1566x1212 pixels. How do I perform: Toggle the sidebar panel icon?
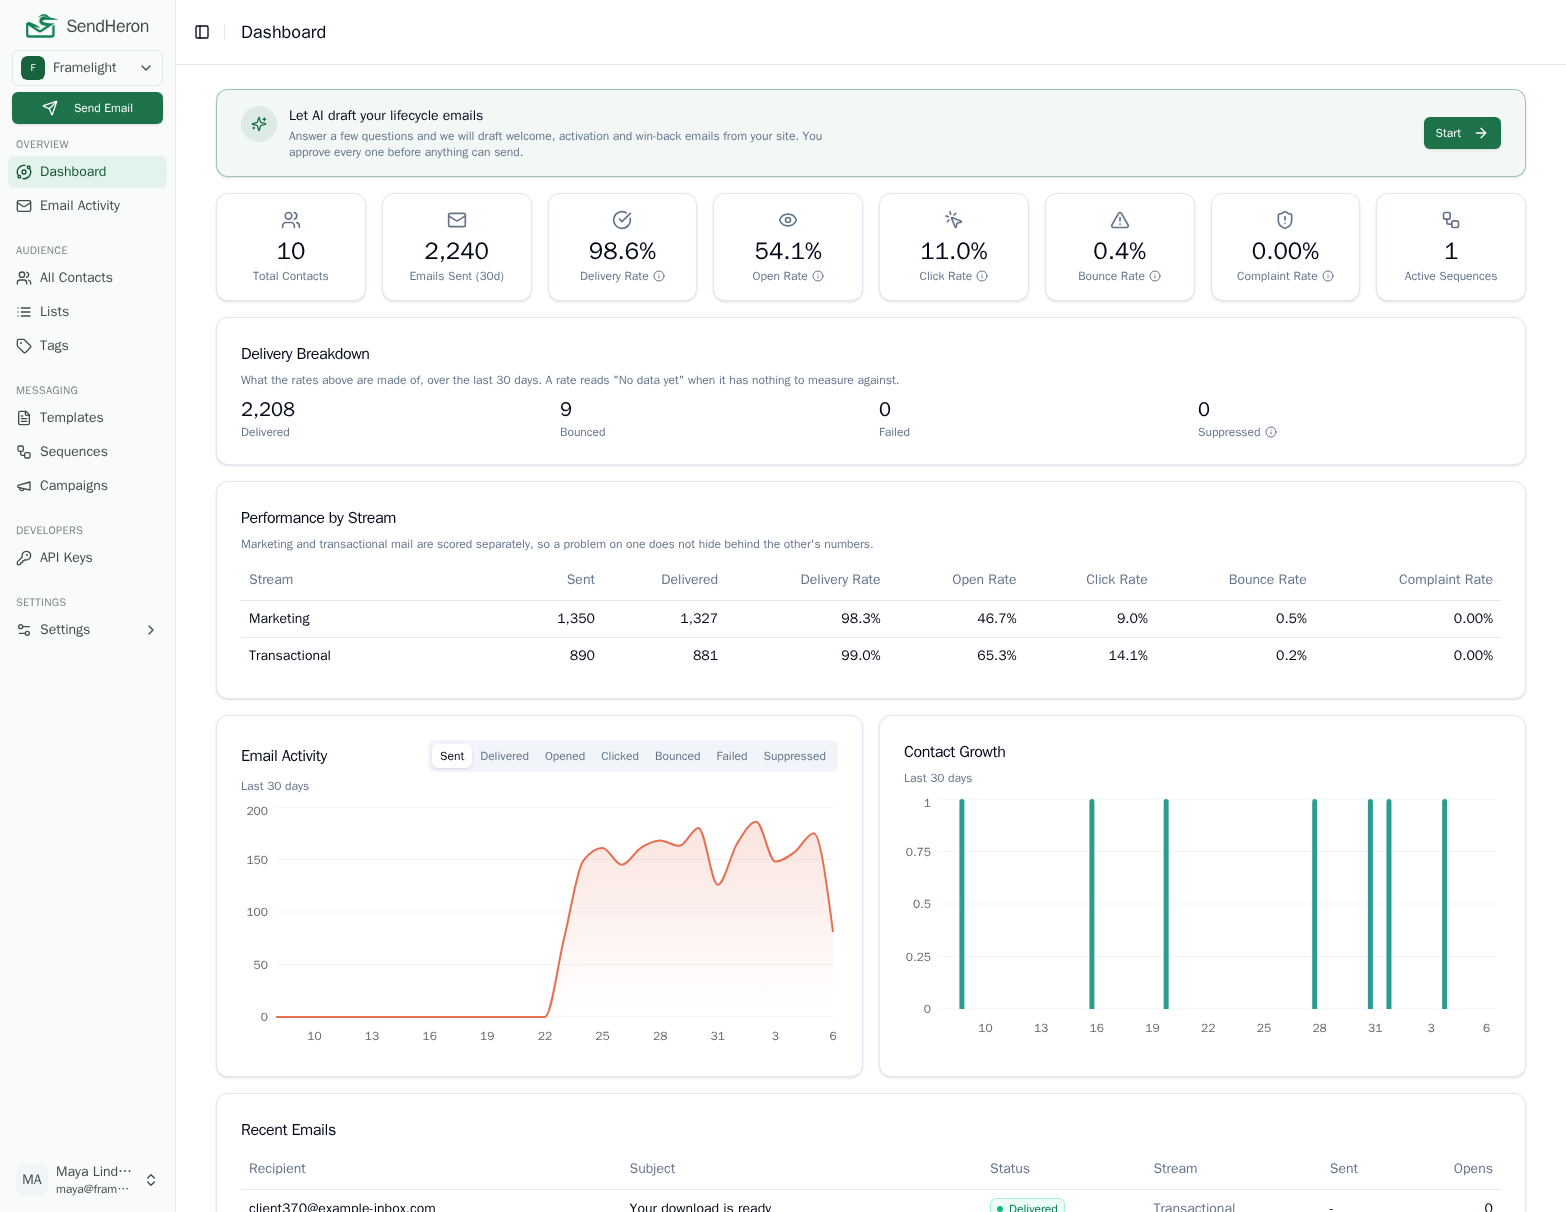(x=202, y=32)
